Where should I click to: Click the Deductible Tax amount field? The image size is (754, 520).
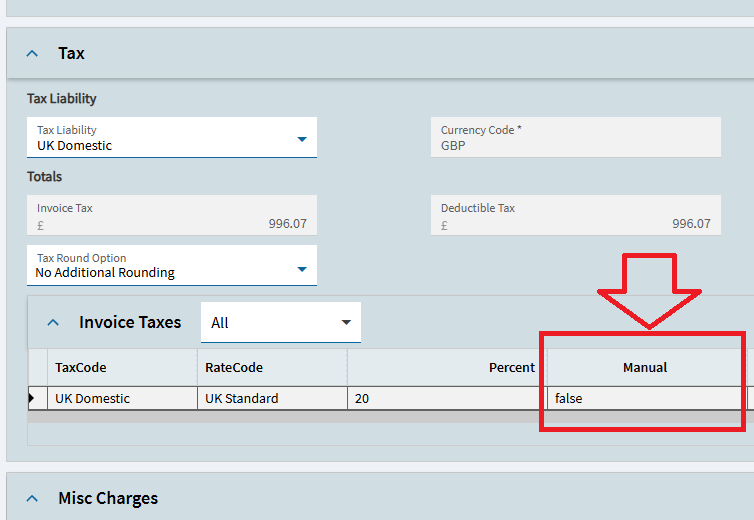pos(576,215)
